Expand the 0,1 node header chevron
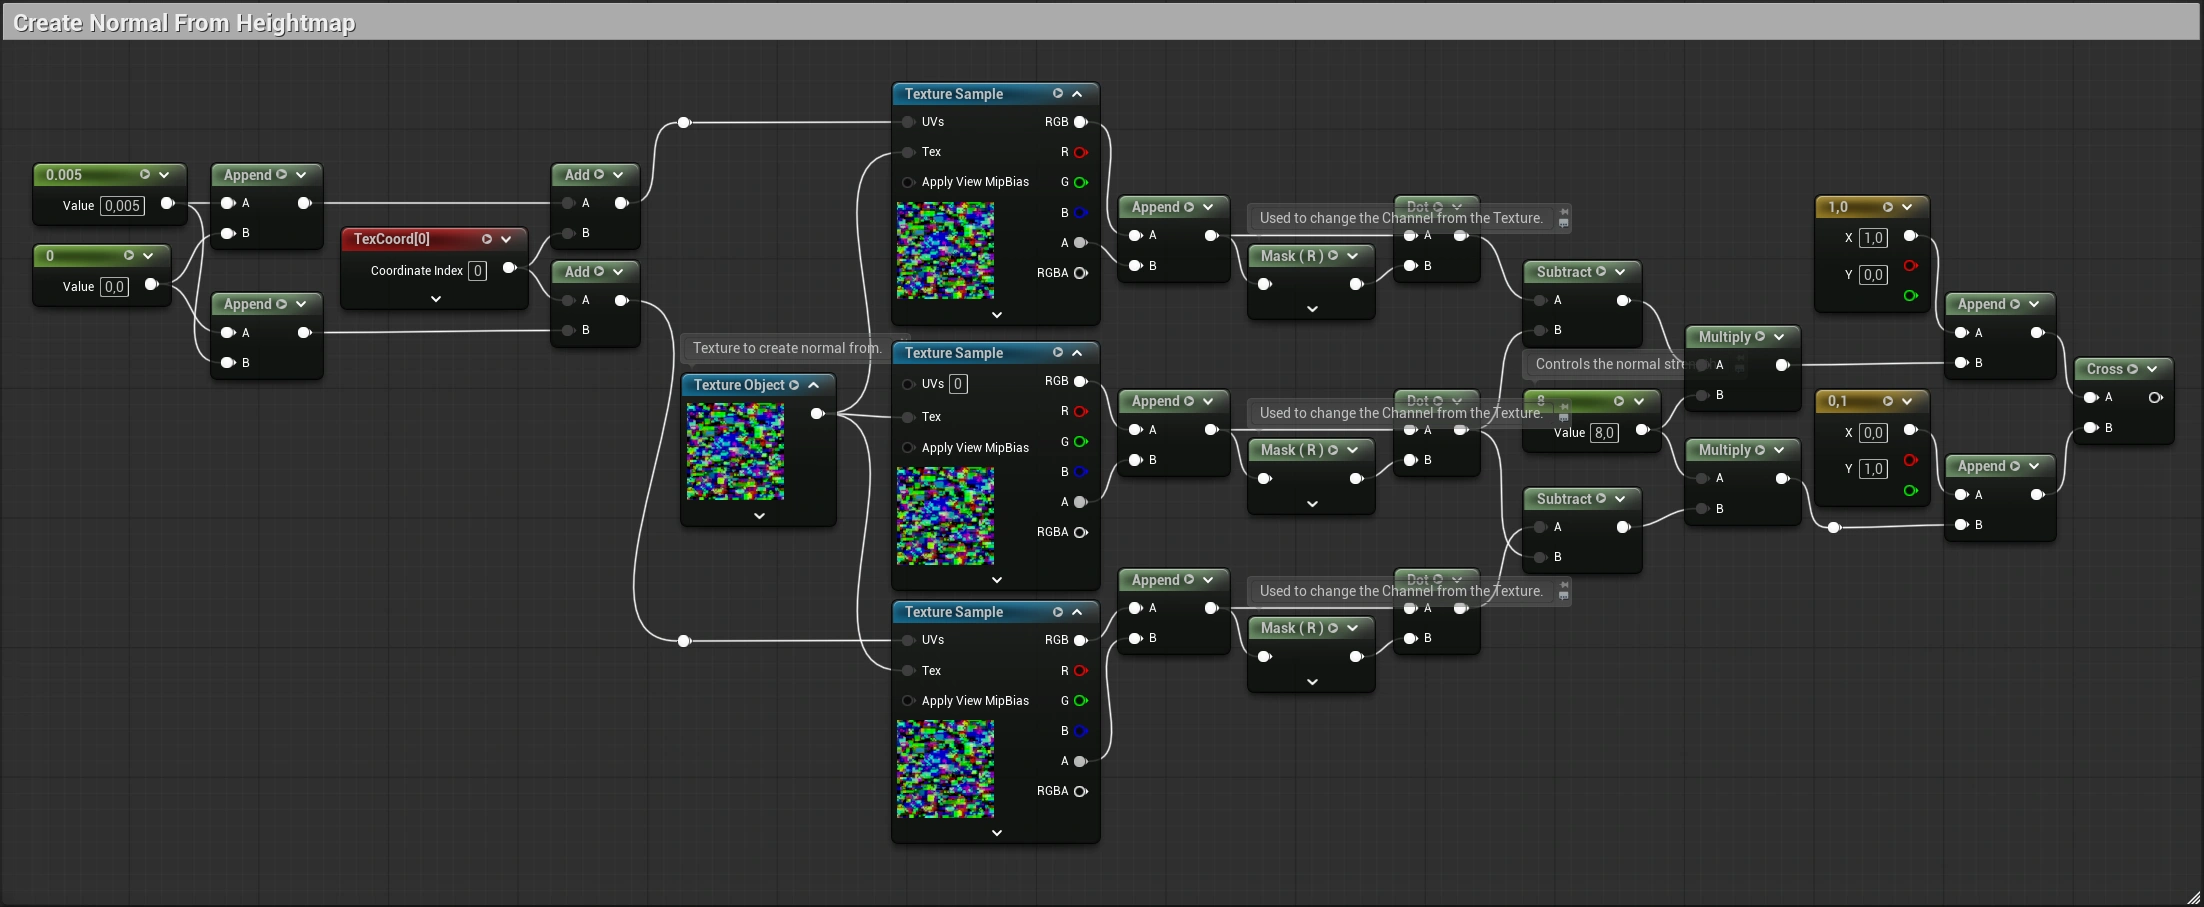 [x=1907, y=401]
